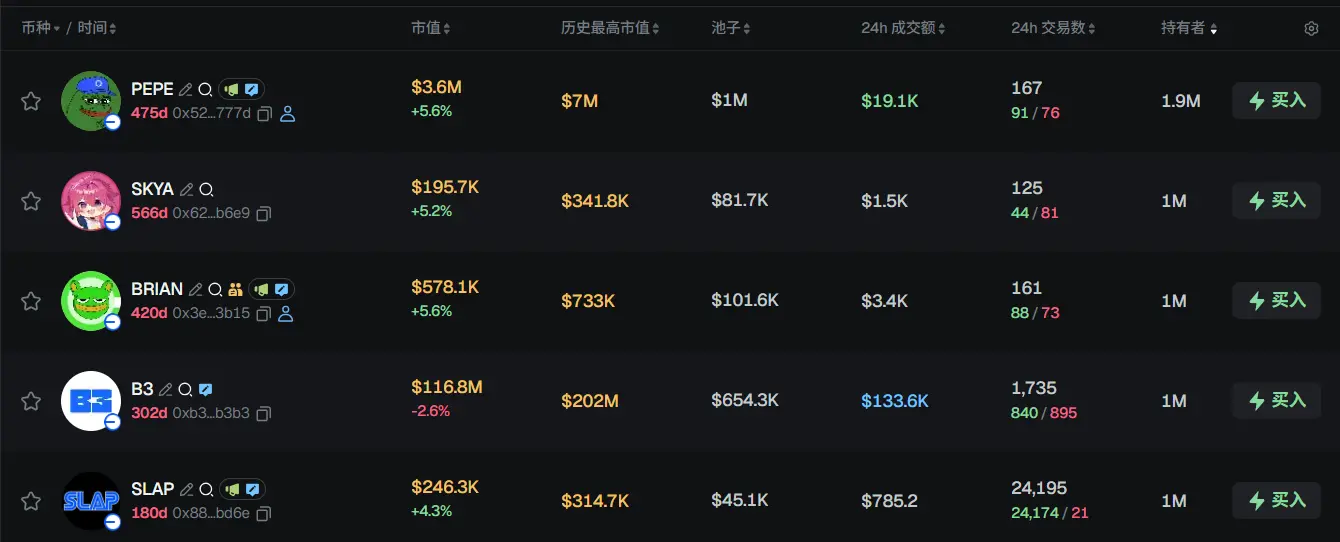Buy SLAP using the 买入 button
1340x542 pixels.
click(1277, 501)
